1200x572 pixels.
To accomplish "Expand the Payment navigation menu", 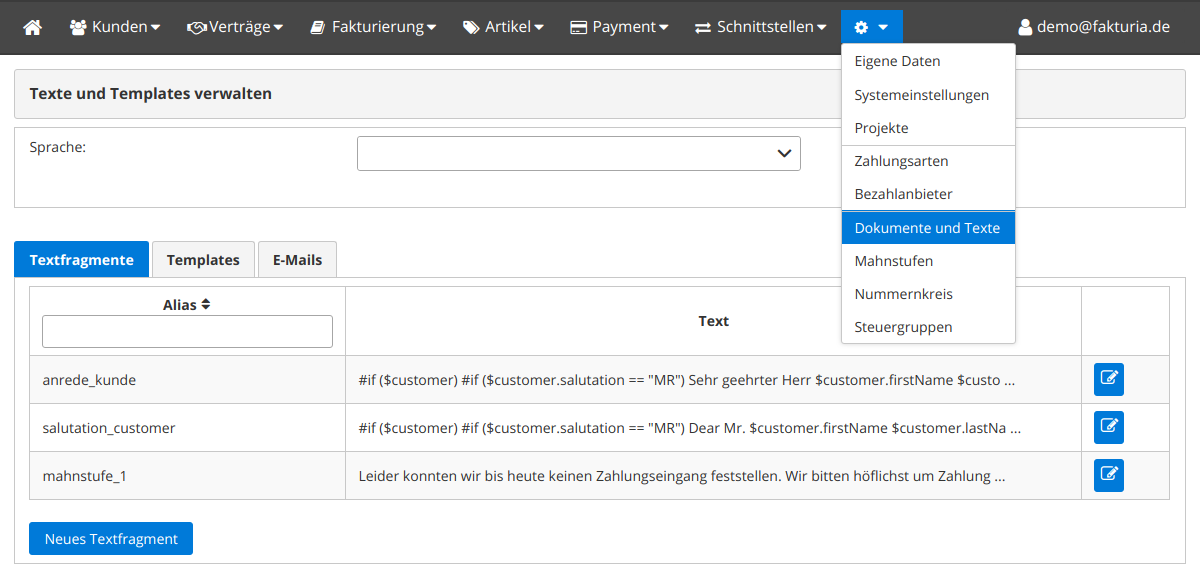I will click(619, 27).
